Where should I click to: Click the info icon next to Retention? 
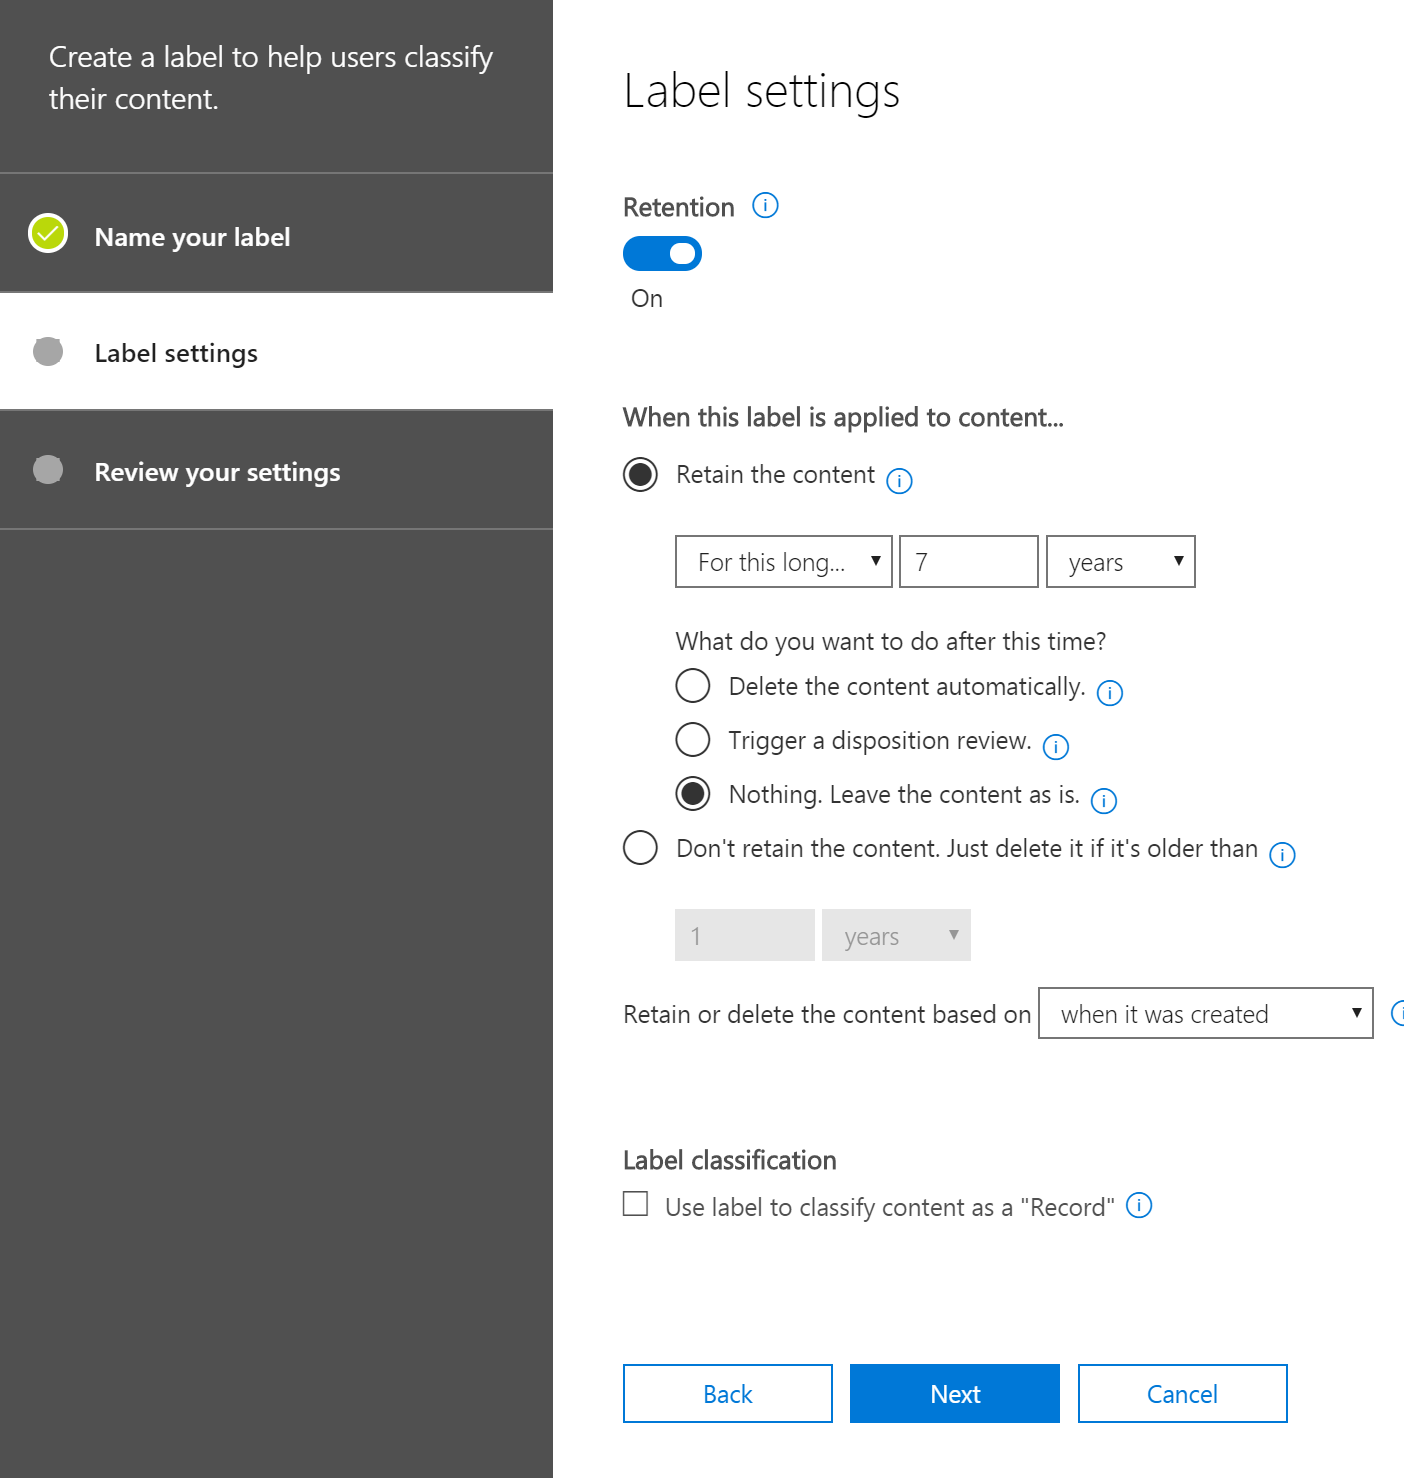[x=765, y=206]
